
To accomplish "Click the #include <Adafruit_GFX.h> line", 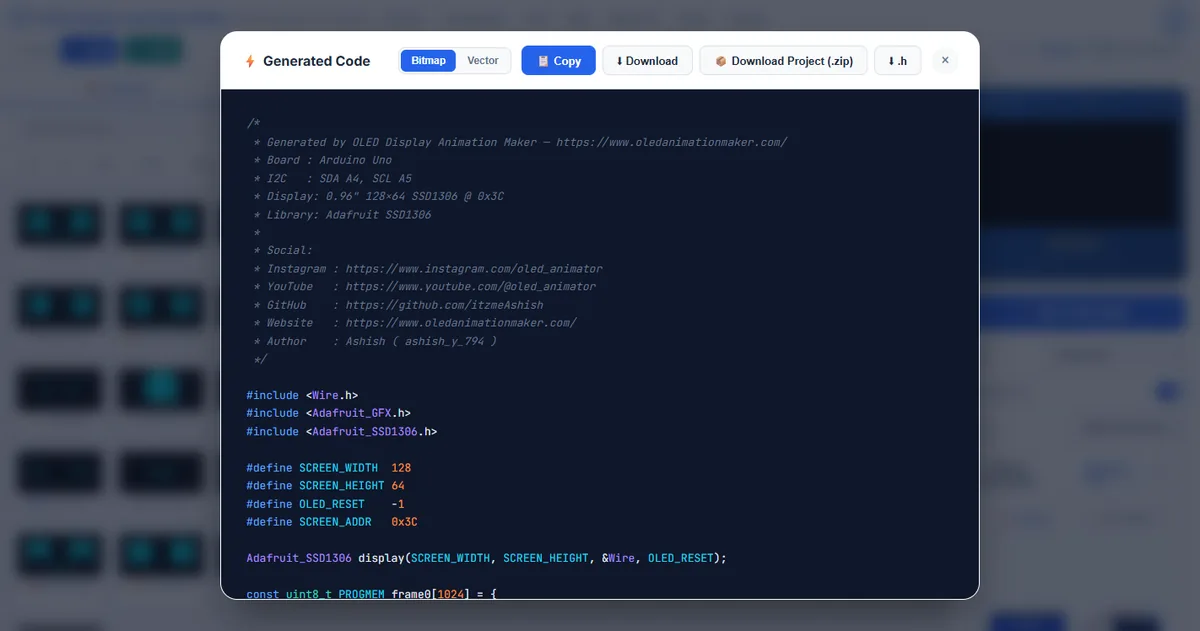I will click(x=329, y=413).
